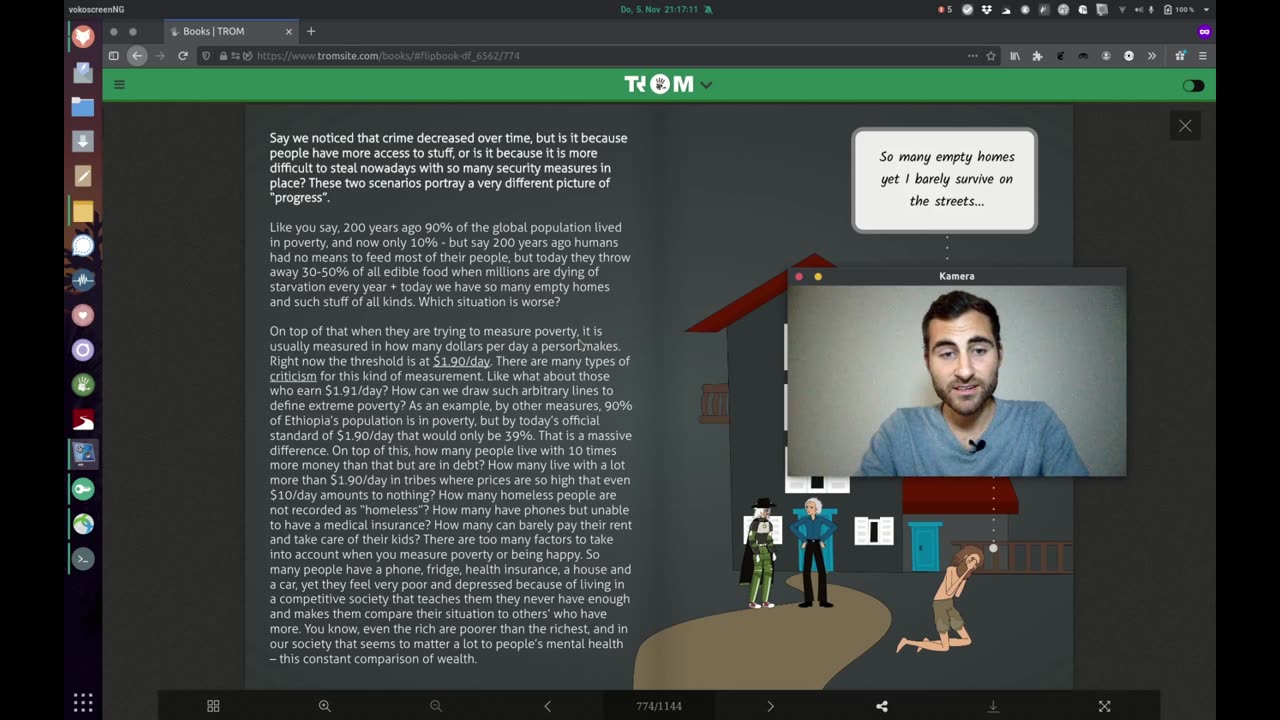Click the speech bubble about empty homes
This screenshot has width=1280, height=720.
[x=945, y=180]
